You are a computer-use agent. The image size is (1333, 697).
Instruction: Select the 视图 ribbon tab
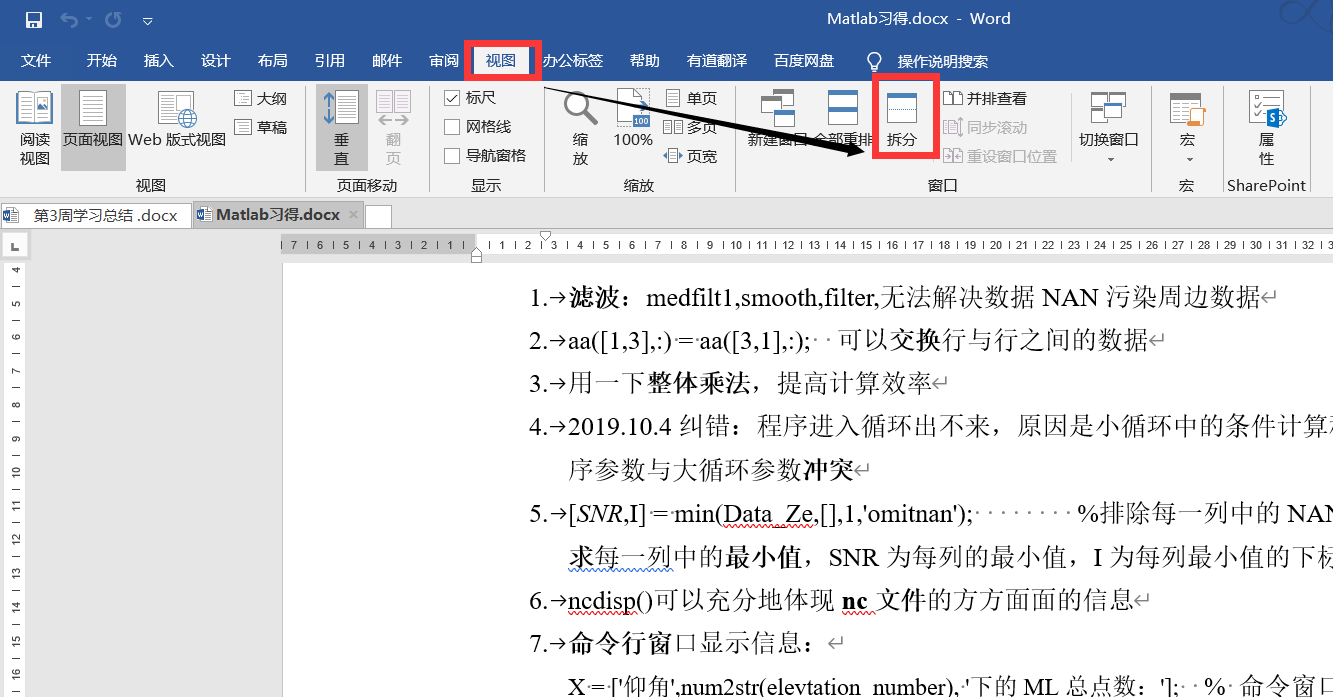pos(501,61)
